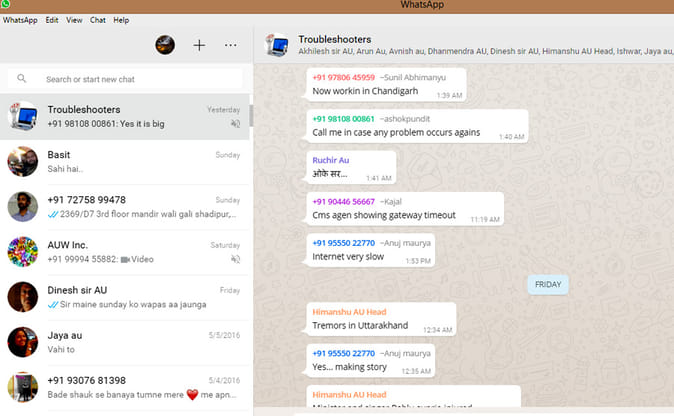Image resolution: width=674 pixels, height=416 pixels.
Task: Click the new chat plus icon
Action: [x=199, y=45]
